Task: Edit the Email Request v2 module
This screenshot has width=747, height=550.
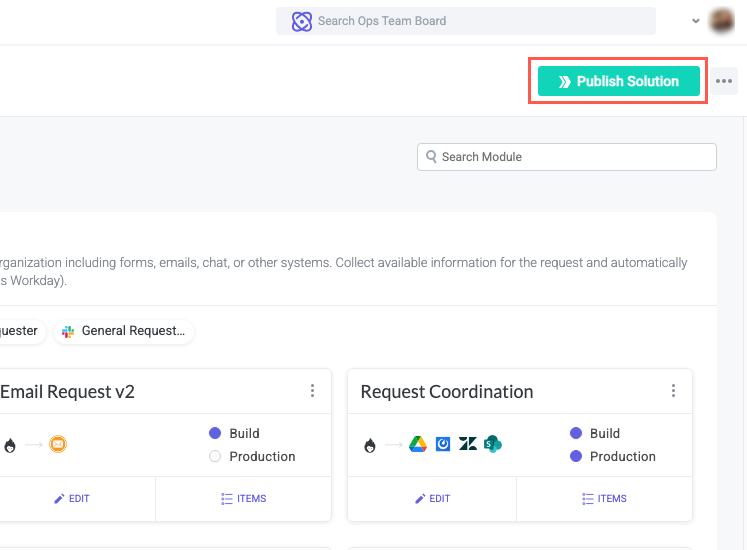Action: click(72, 499)
